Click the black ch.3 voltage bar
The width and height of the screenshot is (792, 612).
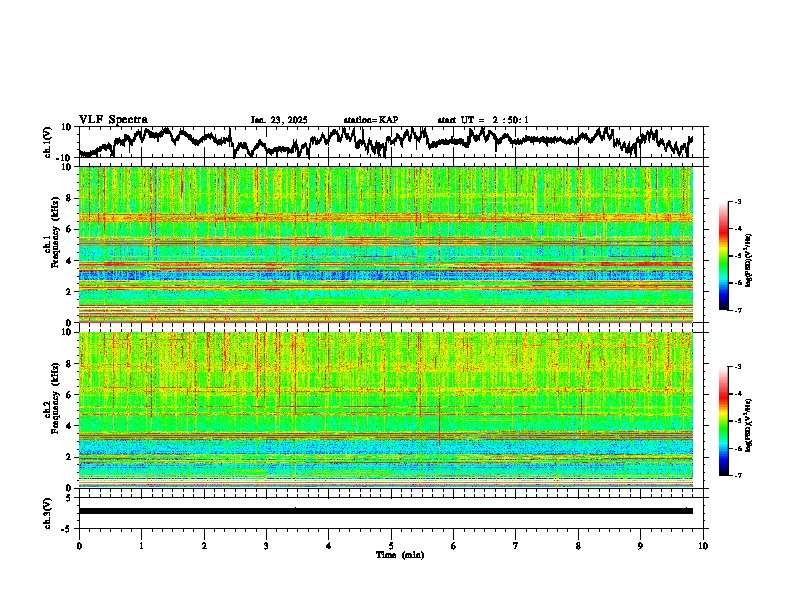tap(386, 511)
